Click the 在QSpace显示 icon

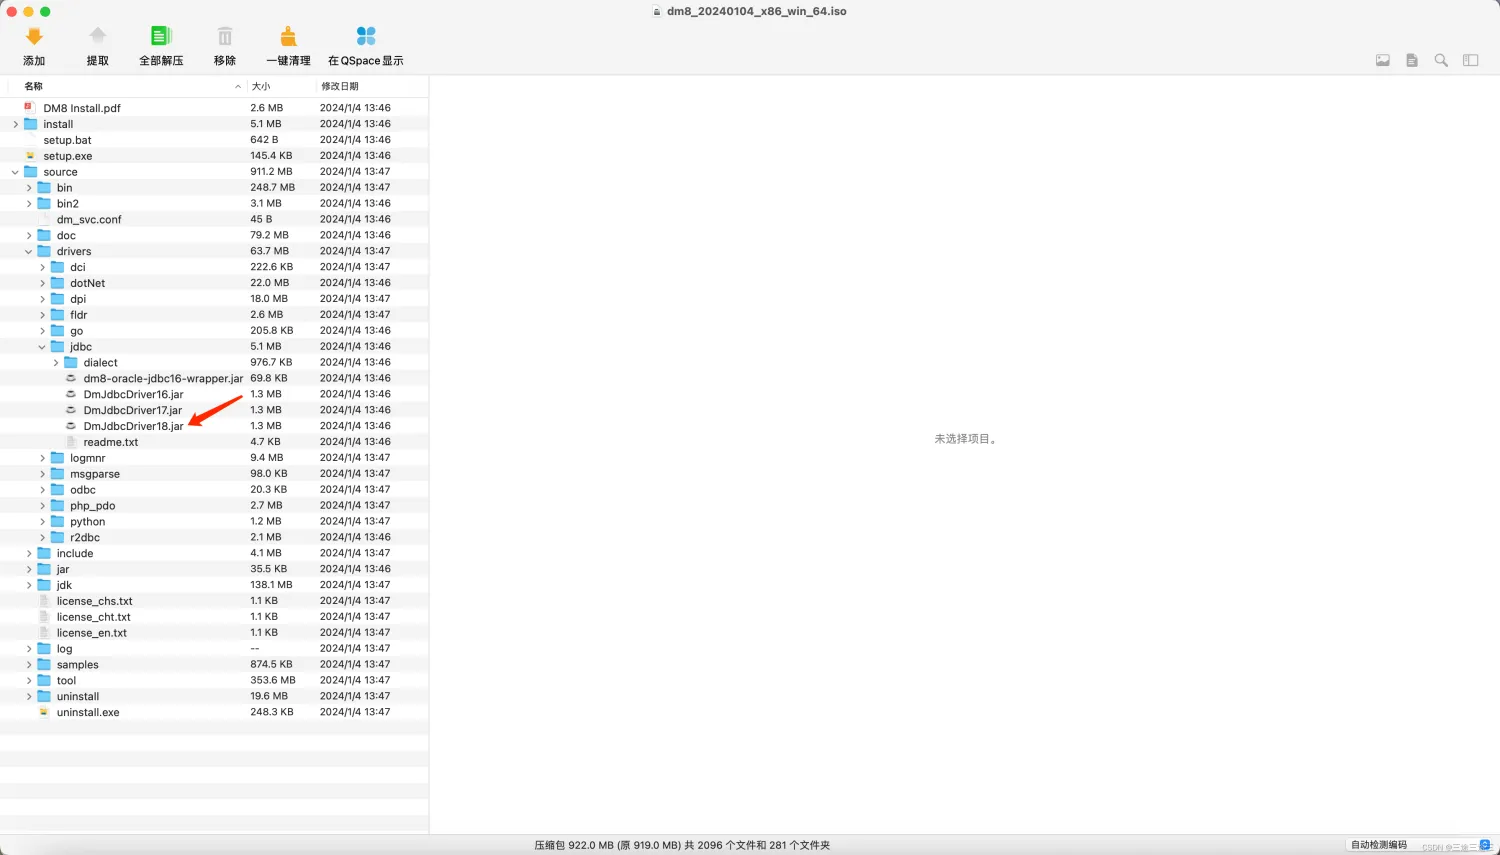click(x=366, y=37)
